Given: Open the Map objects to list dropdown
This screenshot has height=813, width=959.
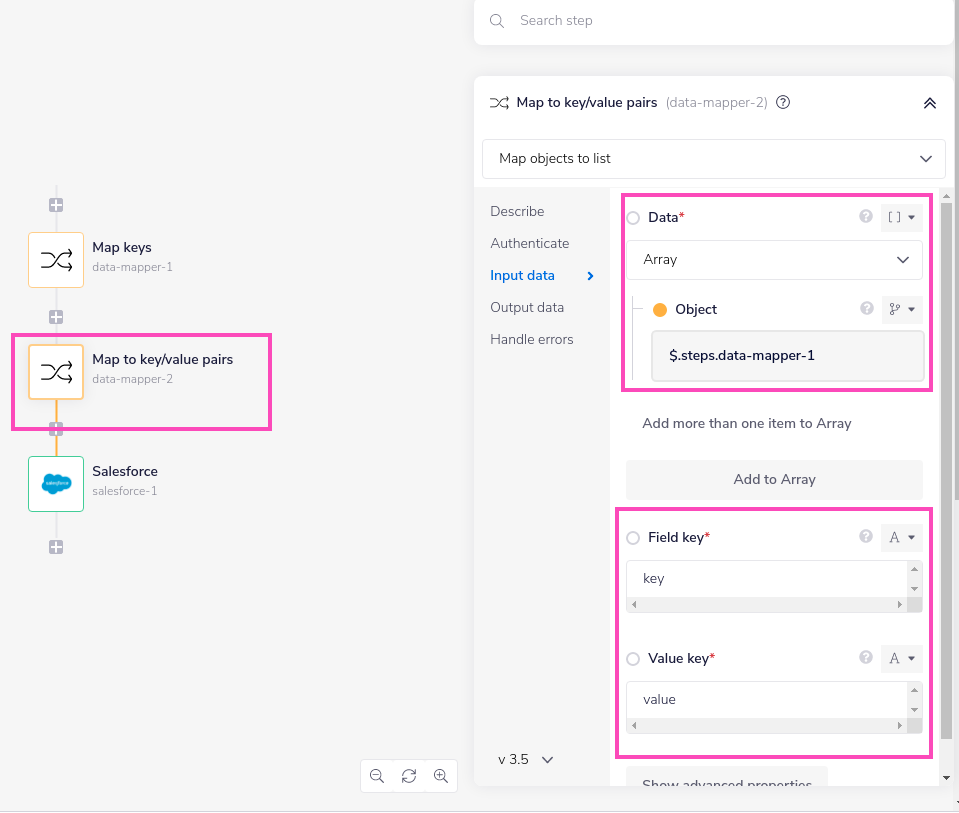Looking at the screenshot, I should [714, 158].
